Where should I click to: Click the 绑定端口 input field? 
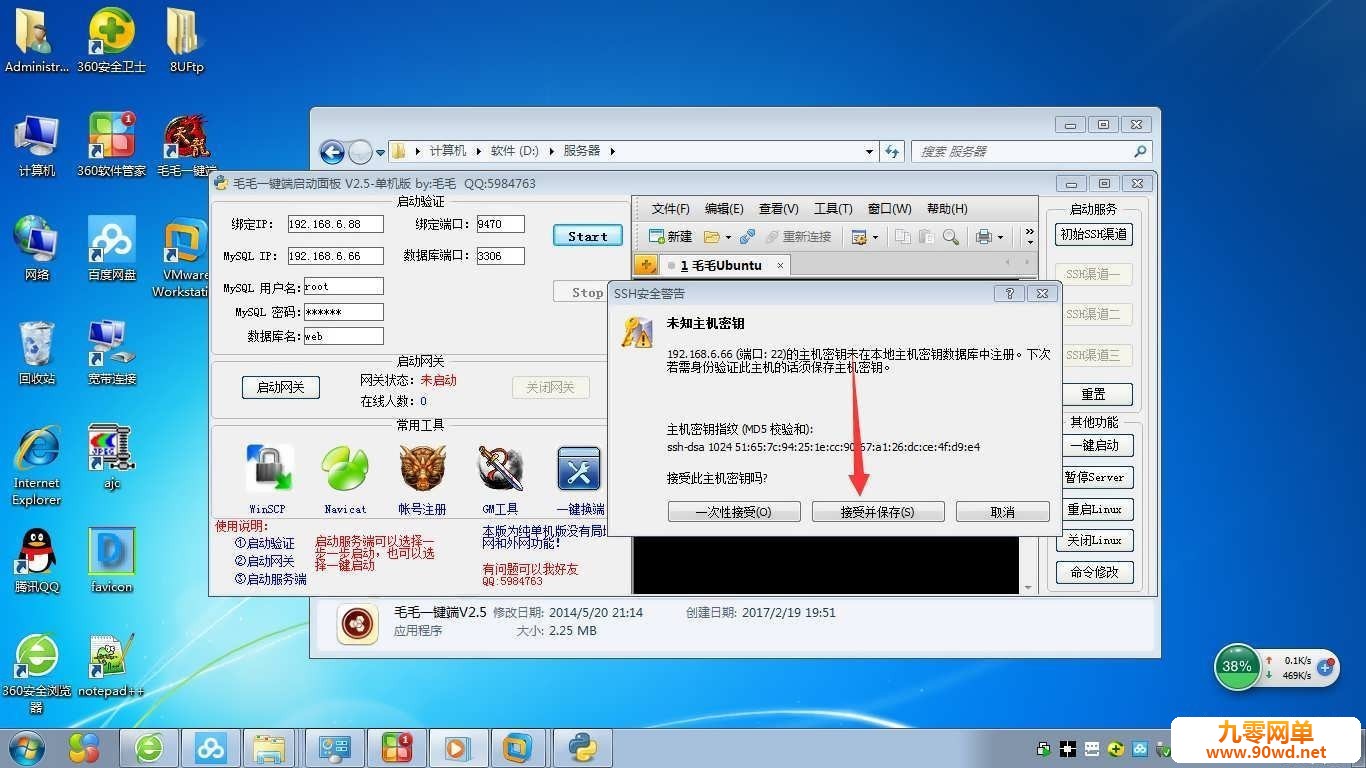point(501,224)
